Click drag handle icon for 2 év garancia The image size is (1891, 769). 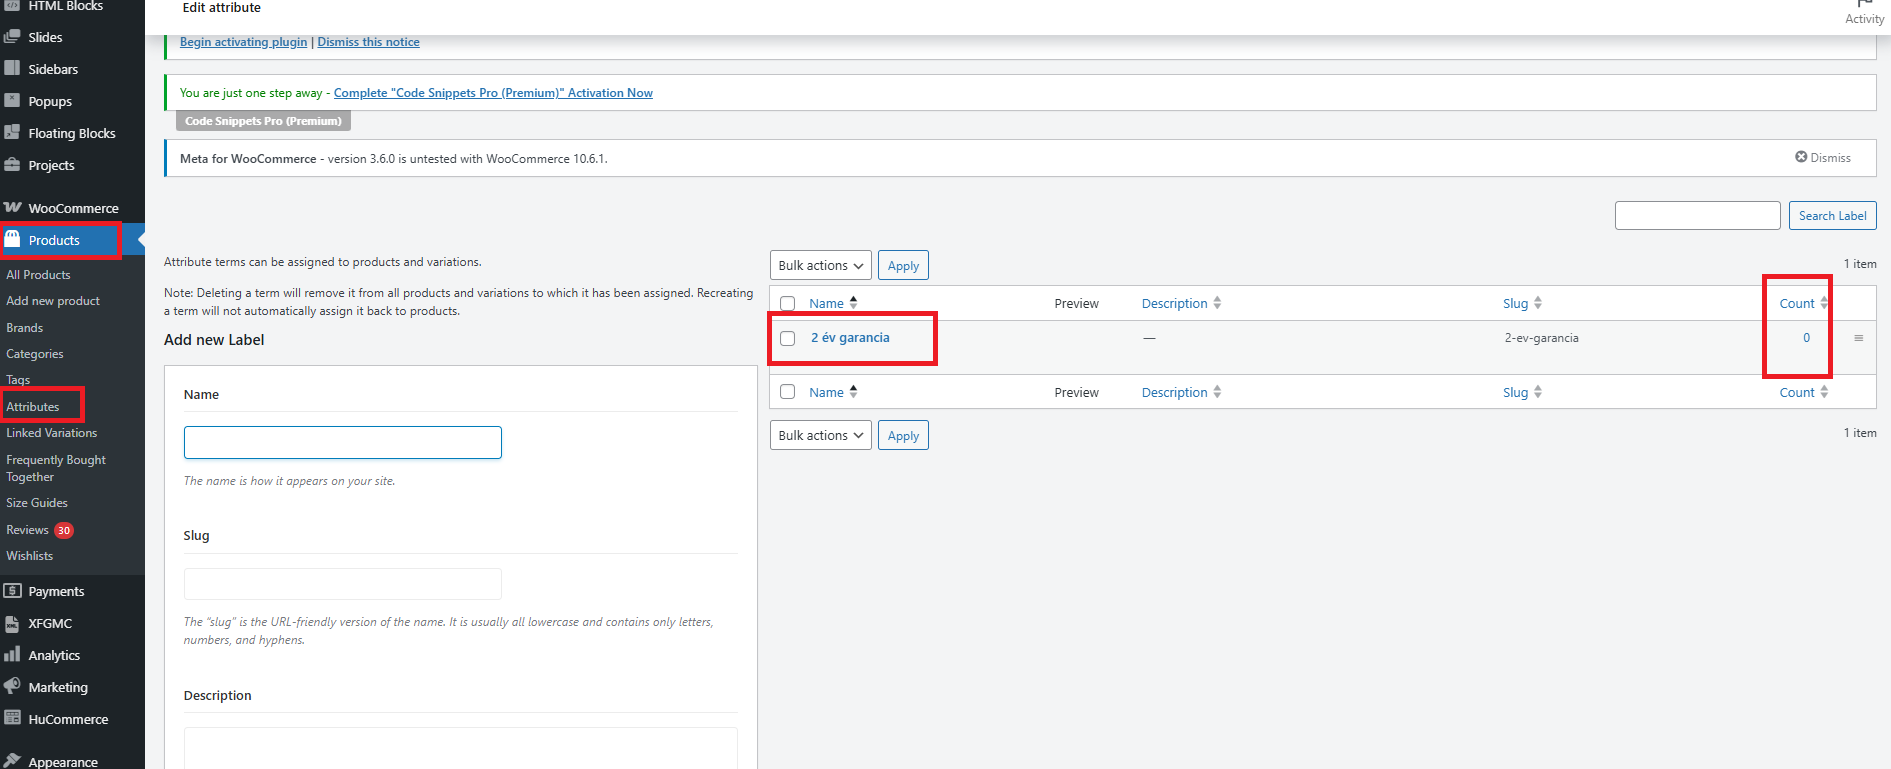click(x=1858, y=338)
